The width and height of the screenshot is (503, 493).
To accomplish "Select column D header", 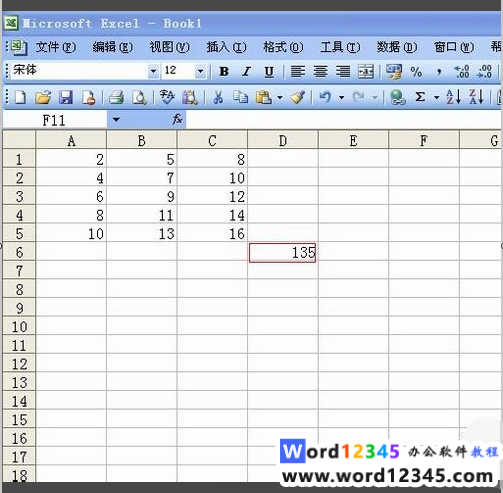I will pyautogui.click(x=283, y=141).
